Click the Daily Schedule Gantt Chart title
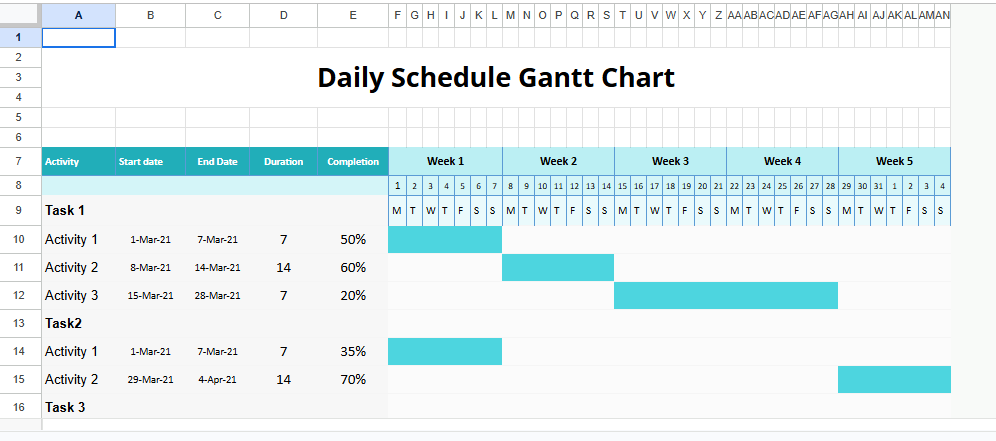The height and width of the screenshot is (441, 996). [496, 77]
